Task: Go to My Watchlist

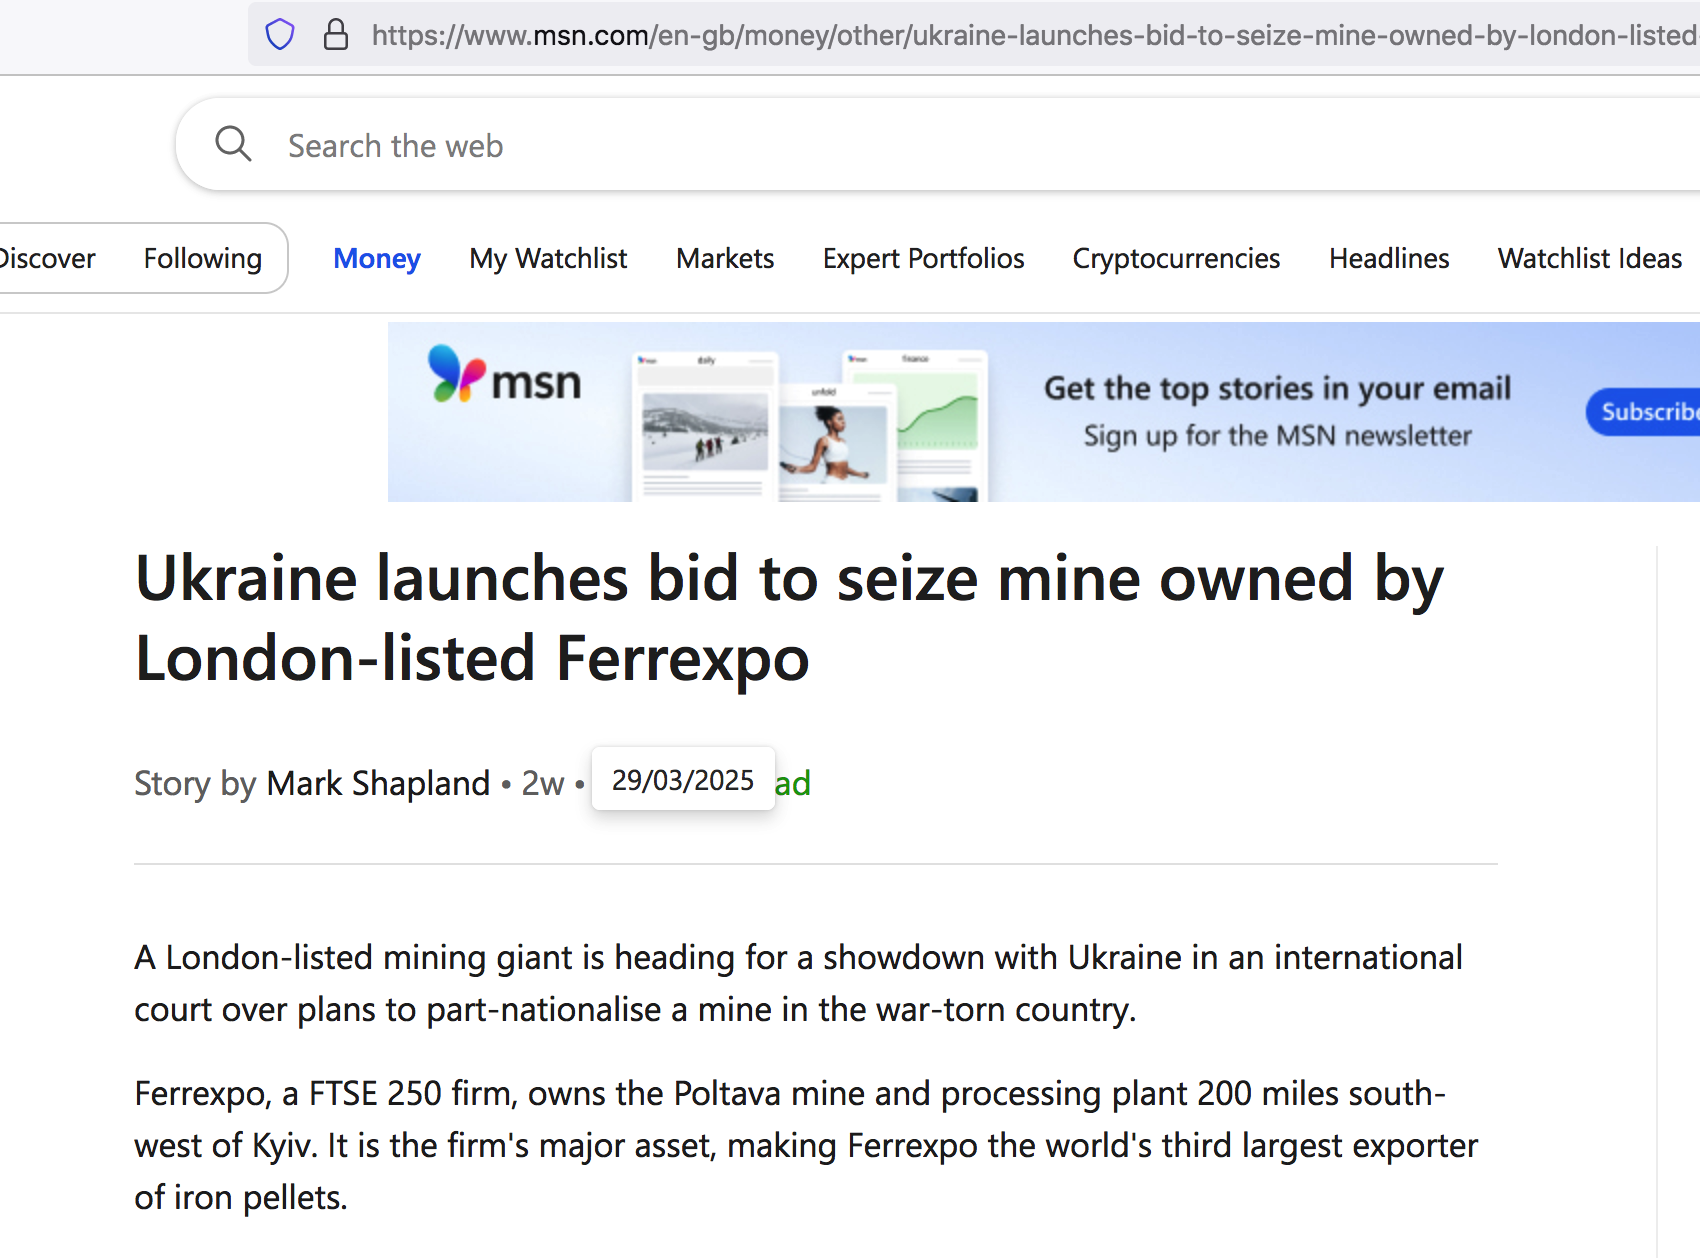Action: (548, 258)
